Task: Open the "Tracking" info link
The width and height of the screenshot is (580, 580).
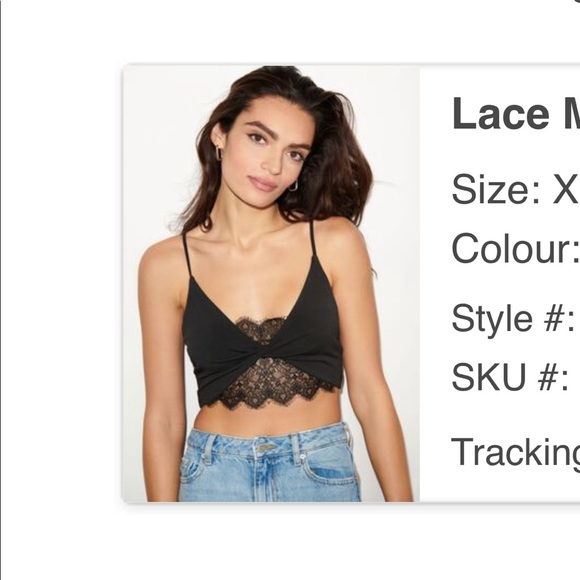Action: tap(516, 453)
